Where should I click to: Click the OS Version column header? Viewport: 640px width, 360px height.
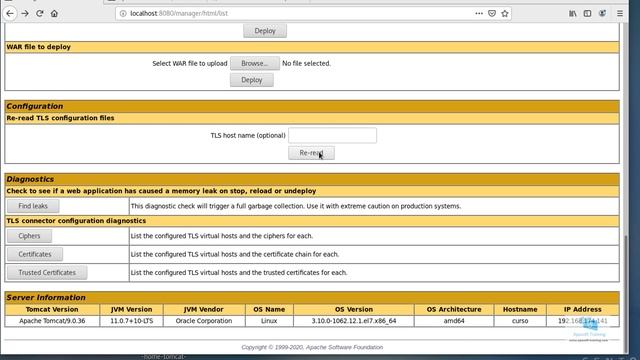pyautogui.click(x=353, y=309)
